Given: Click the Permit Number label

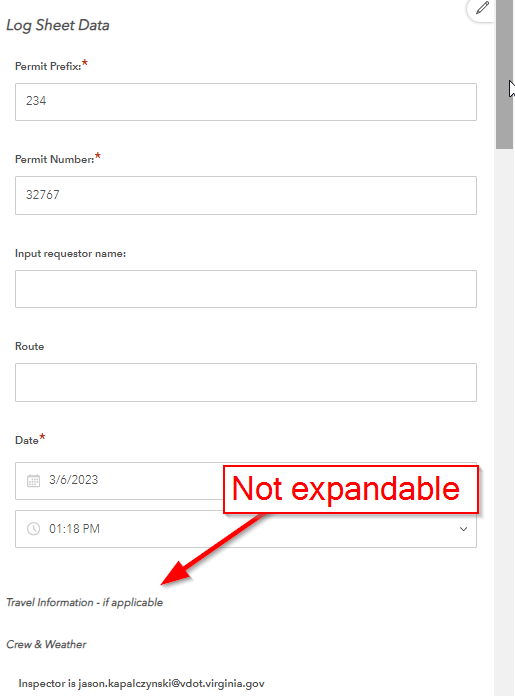Looking at the screenshot, I should pos(55,159).
